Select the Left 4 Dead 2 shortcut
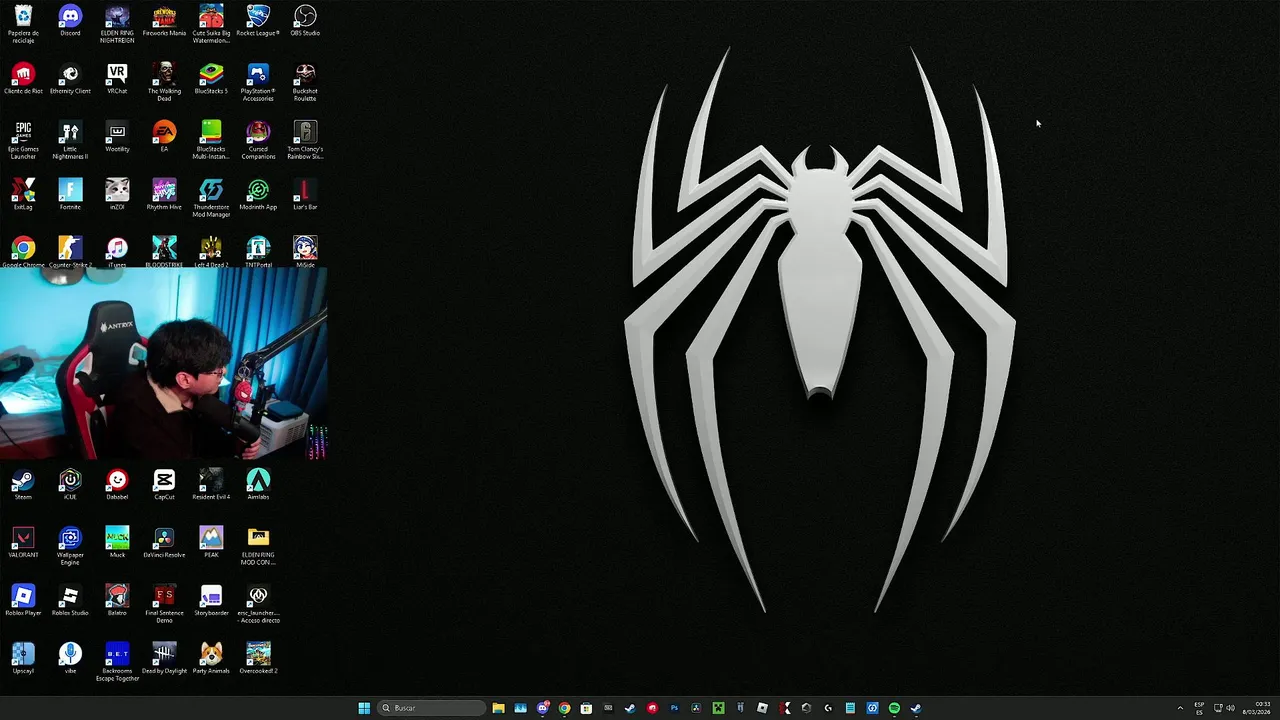Viewport: 1280px width, 720px height. click(x=211, y=252)
